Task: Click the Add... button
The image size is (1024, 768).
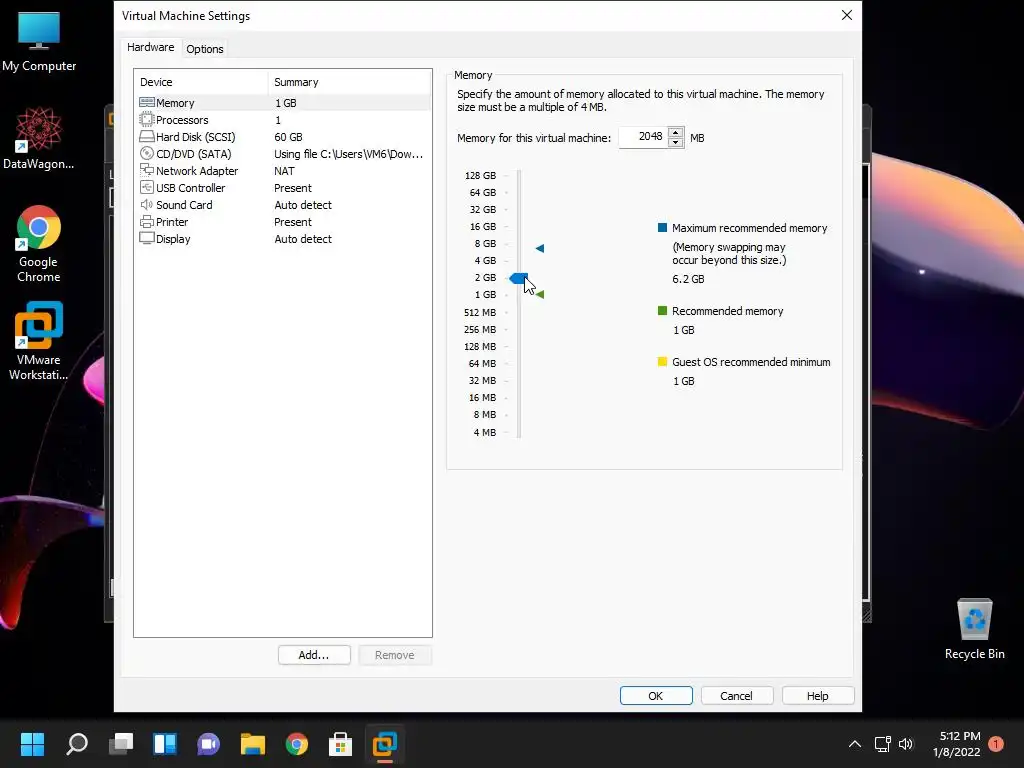Action: pos(314,655)
